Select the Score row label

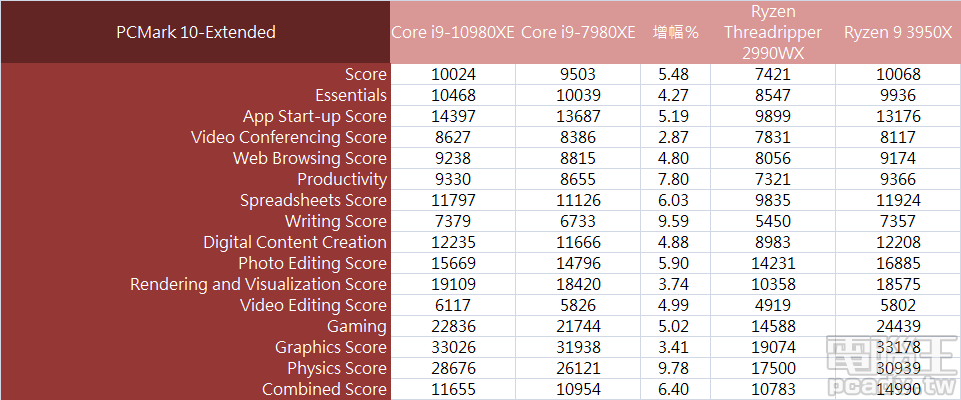(x=366, y=75)
